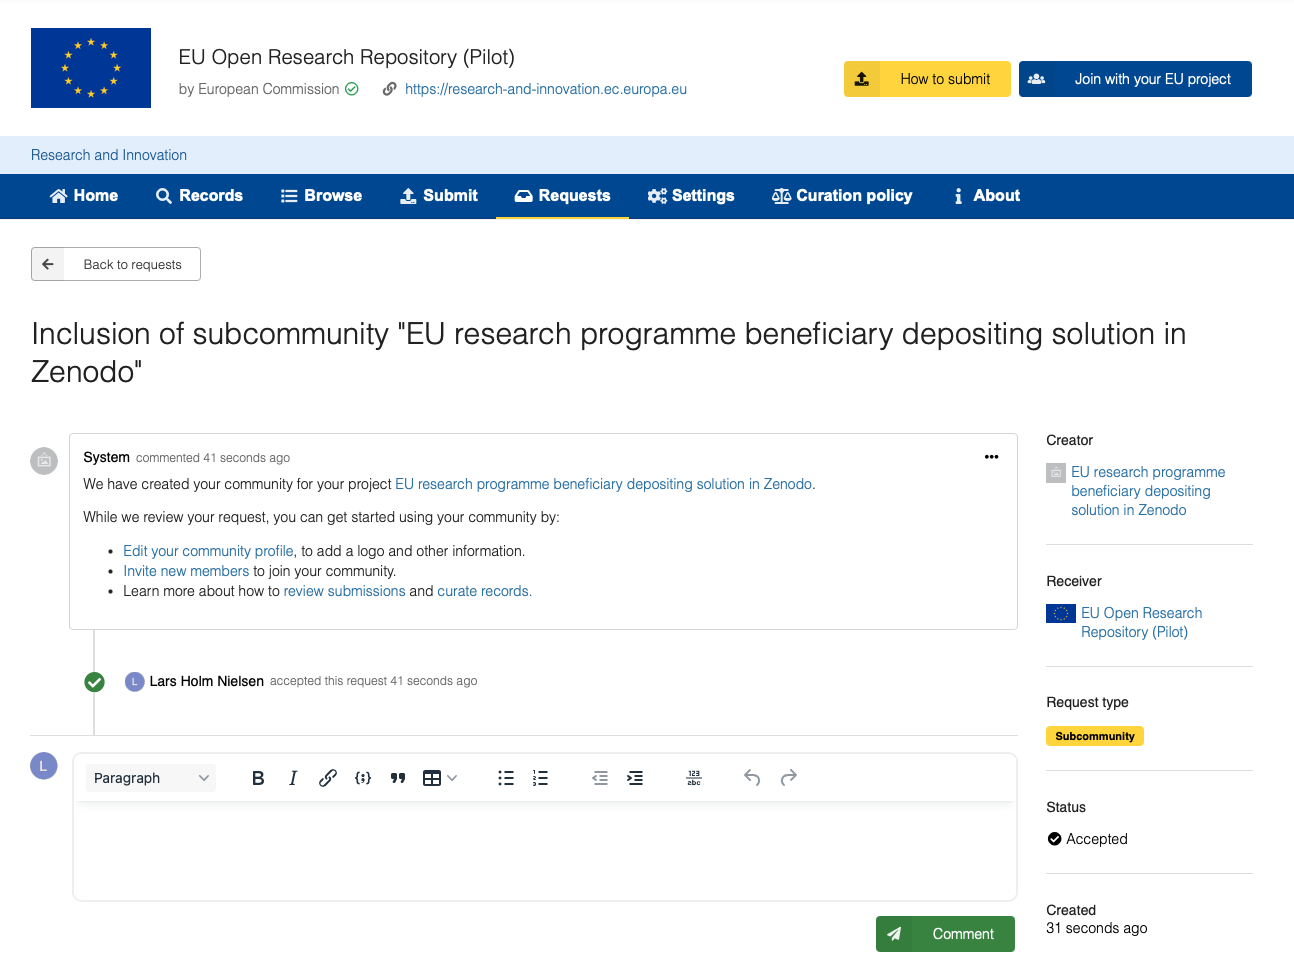The height and width of the screenshot is (967, 1294).
Task: Increase indent in editor
Action: click(x=635, y=778)
